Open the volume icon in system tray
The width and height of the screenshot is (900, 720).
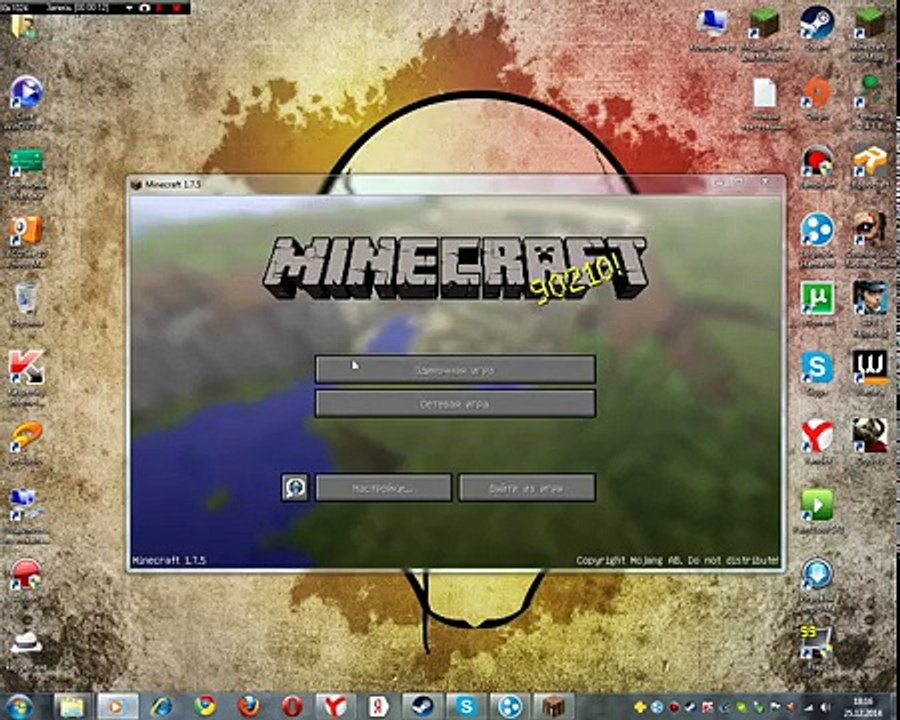coord(825,707)
